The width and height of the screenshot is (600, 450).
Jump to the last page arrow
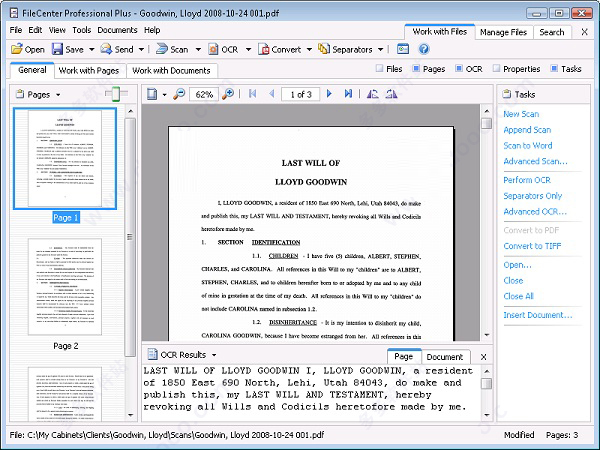click(348, 94)
